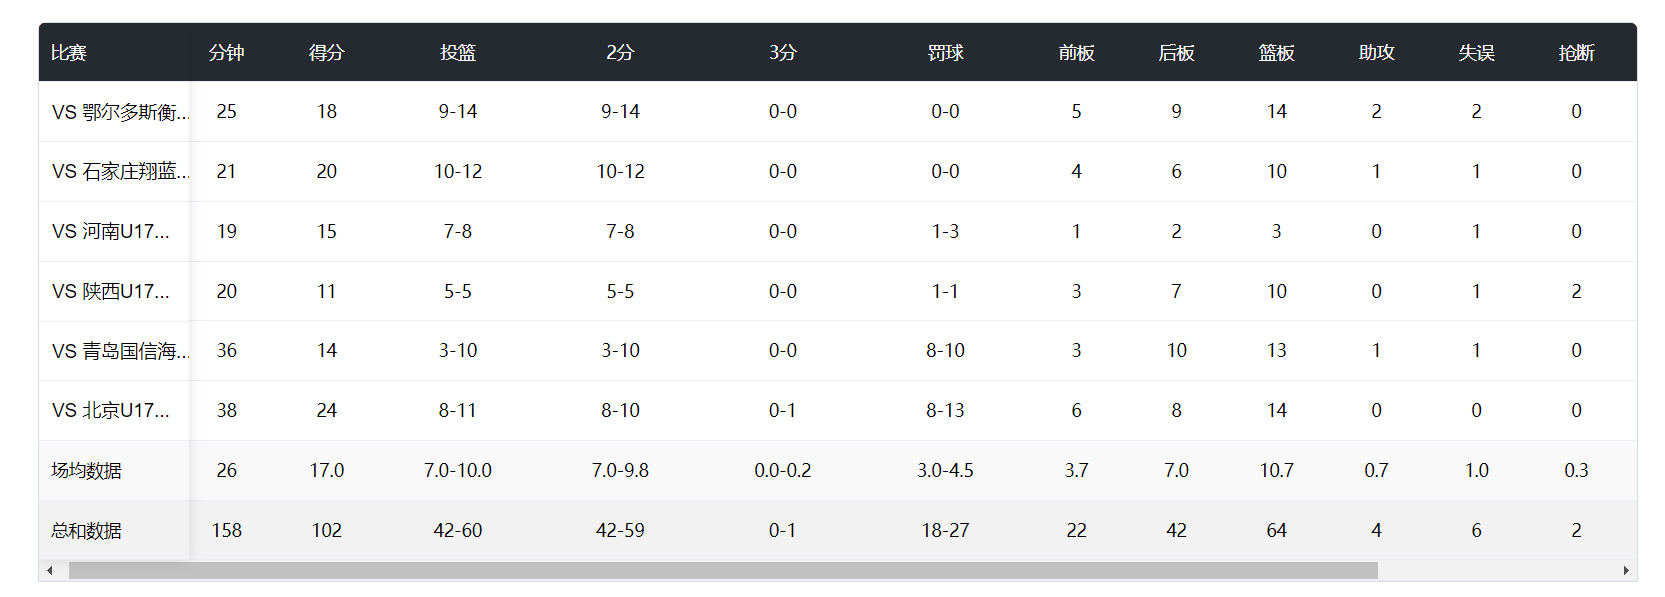The height and width of the screenshot is (597, 1665).
Task: Select the VS 河南U17 game row
Action: (111, 232)
